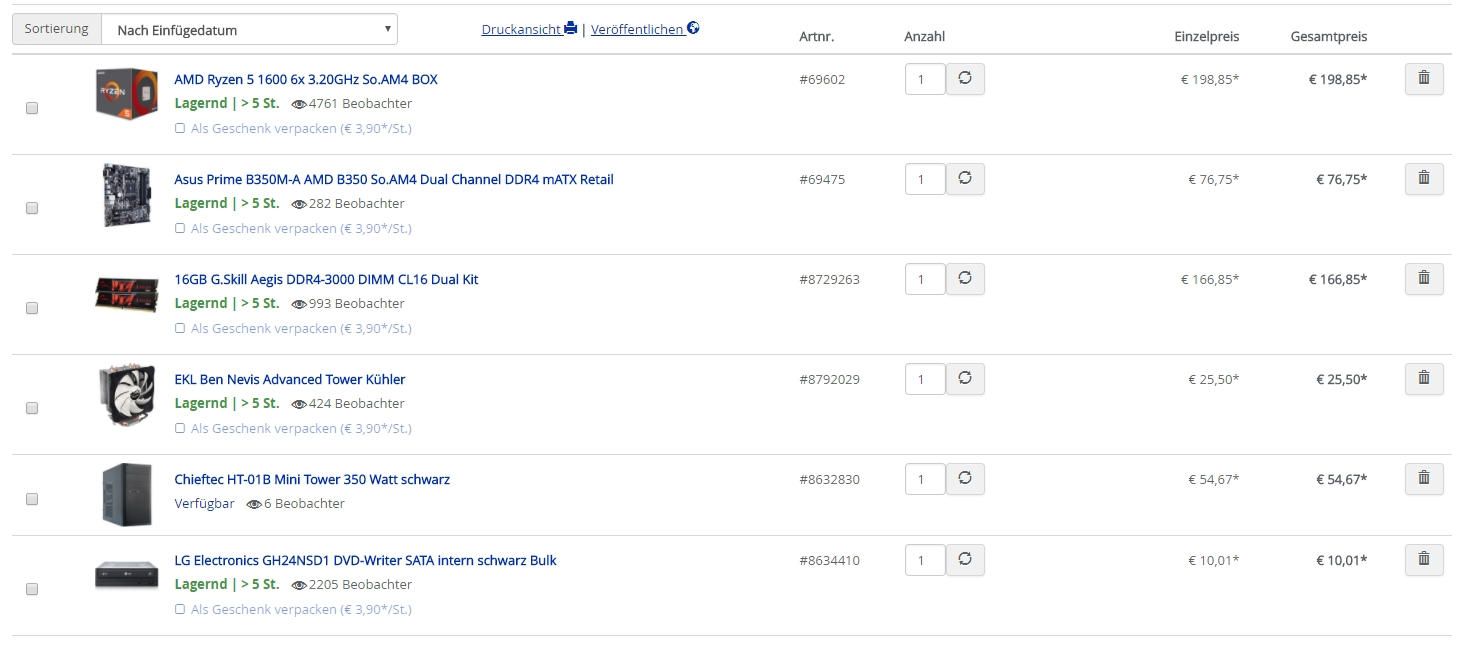
Task: Delete the LG Electronics DVD-Writer item
Action: [x=1423, y=560]
